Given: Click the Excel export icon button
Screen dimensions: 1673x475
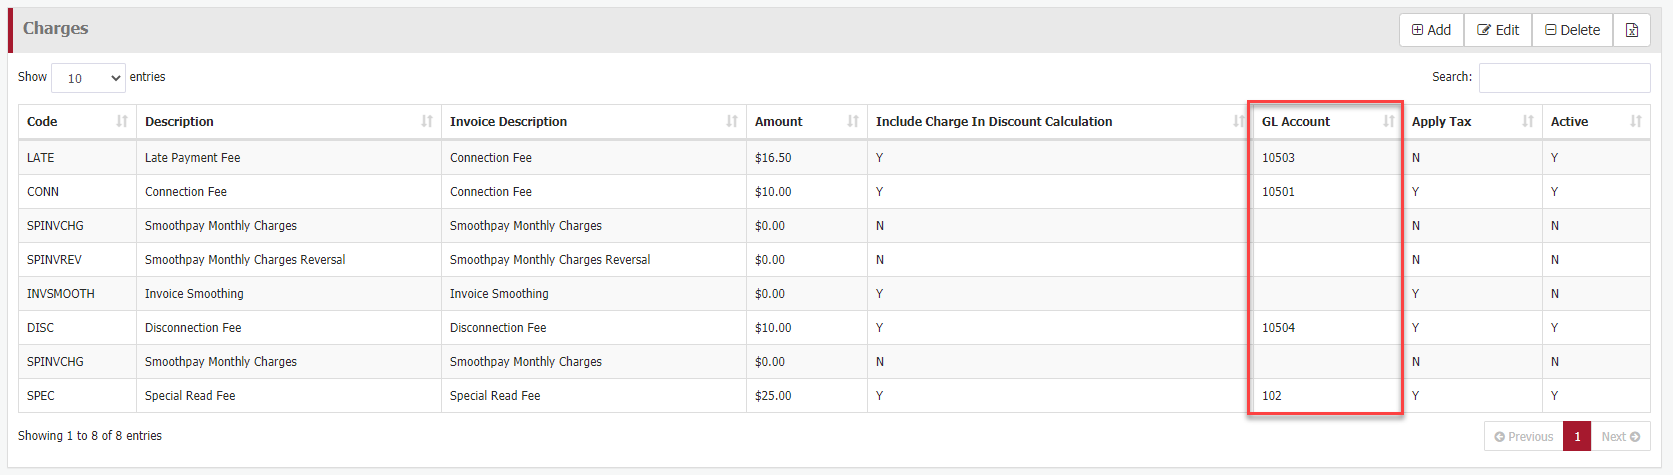Looking at the screenshot, I should (x=1631, y=30).
